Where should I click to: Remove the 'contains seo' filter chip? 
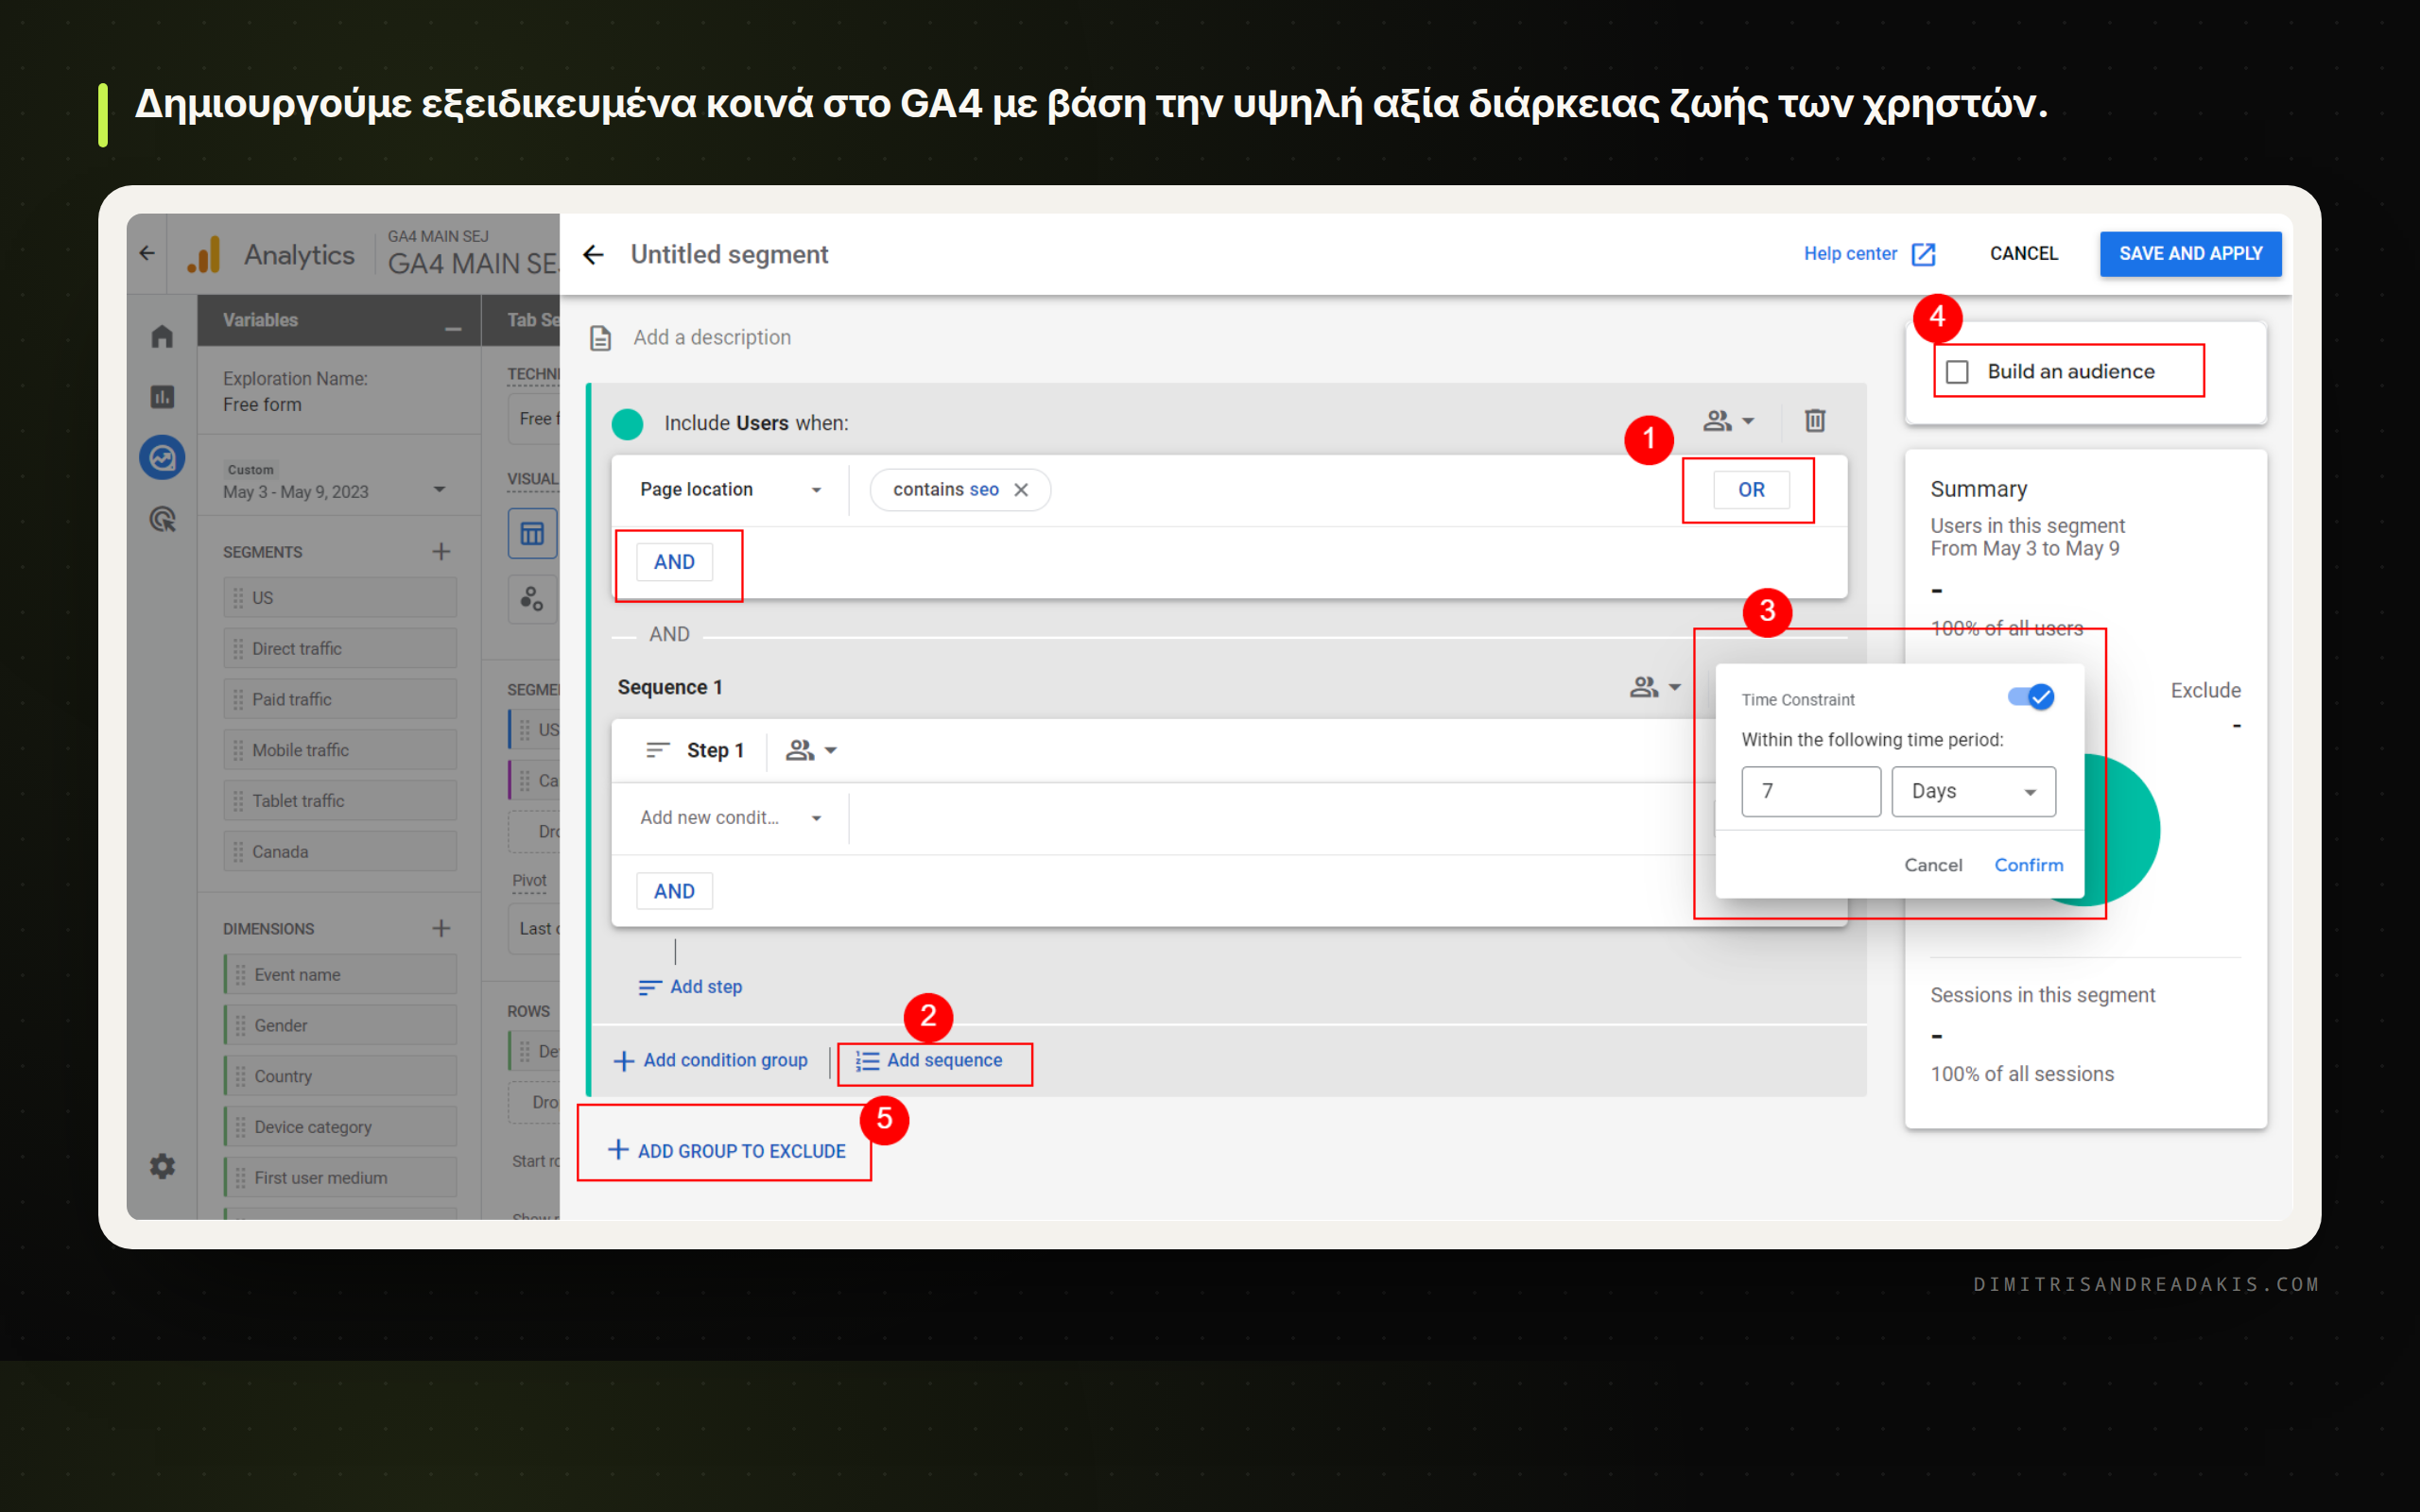[1021, 490]
